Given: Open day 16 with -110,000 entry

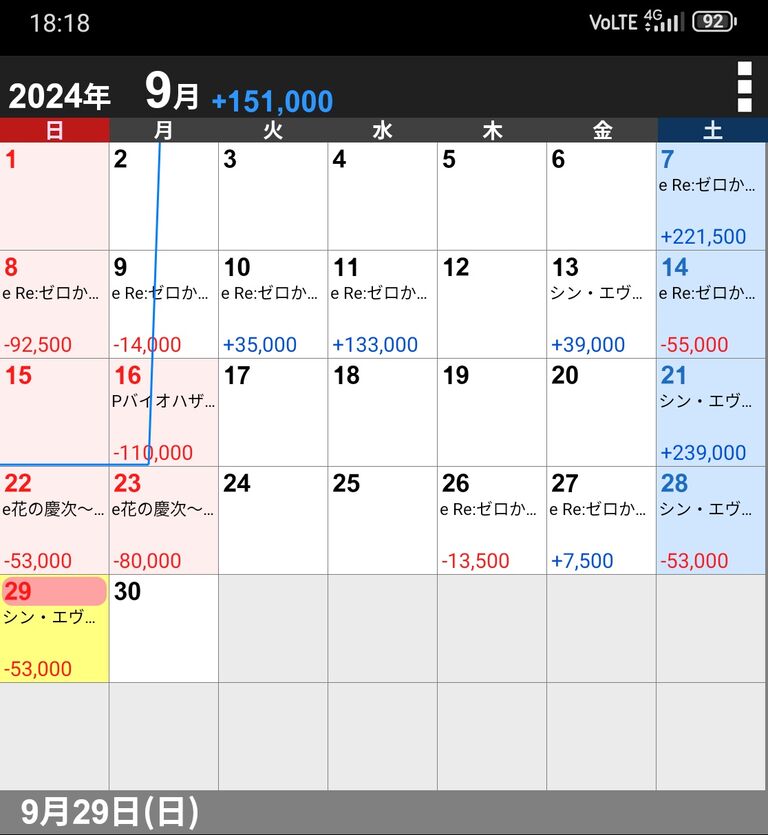Looking at the screenshot, I should [164, 413].
